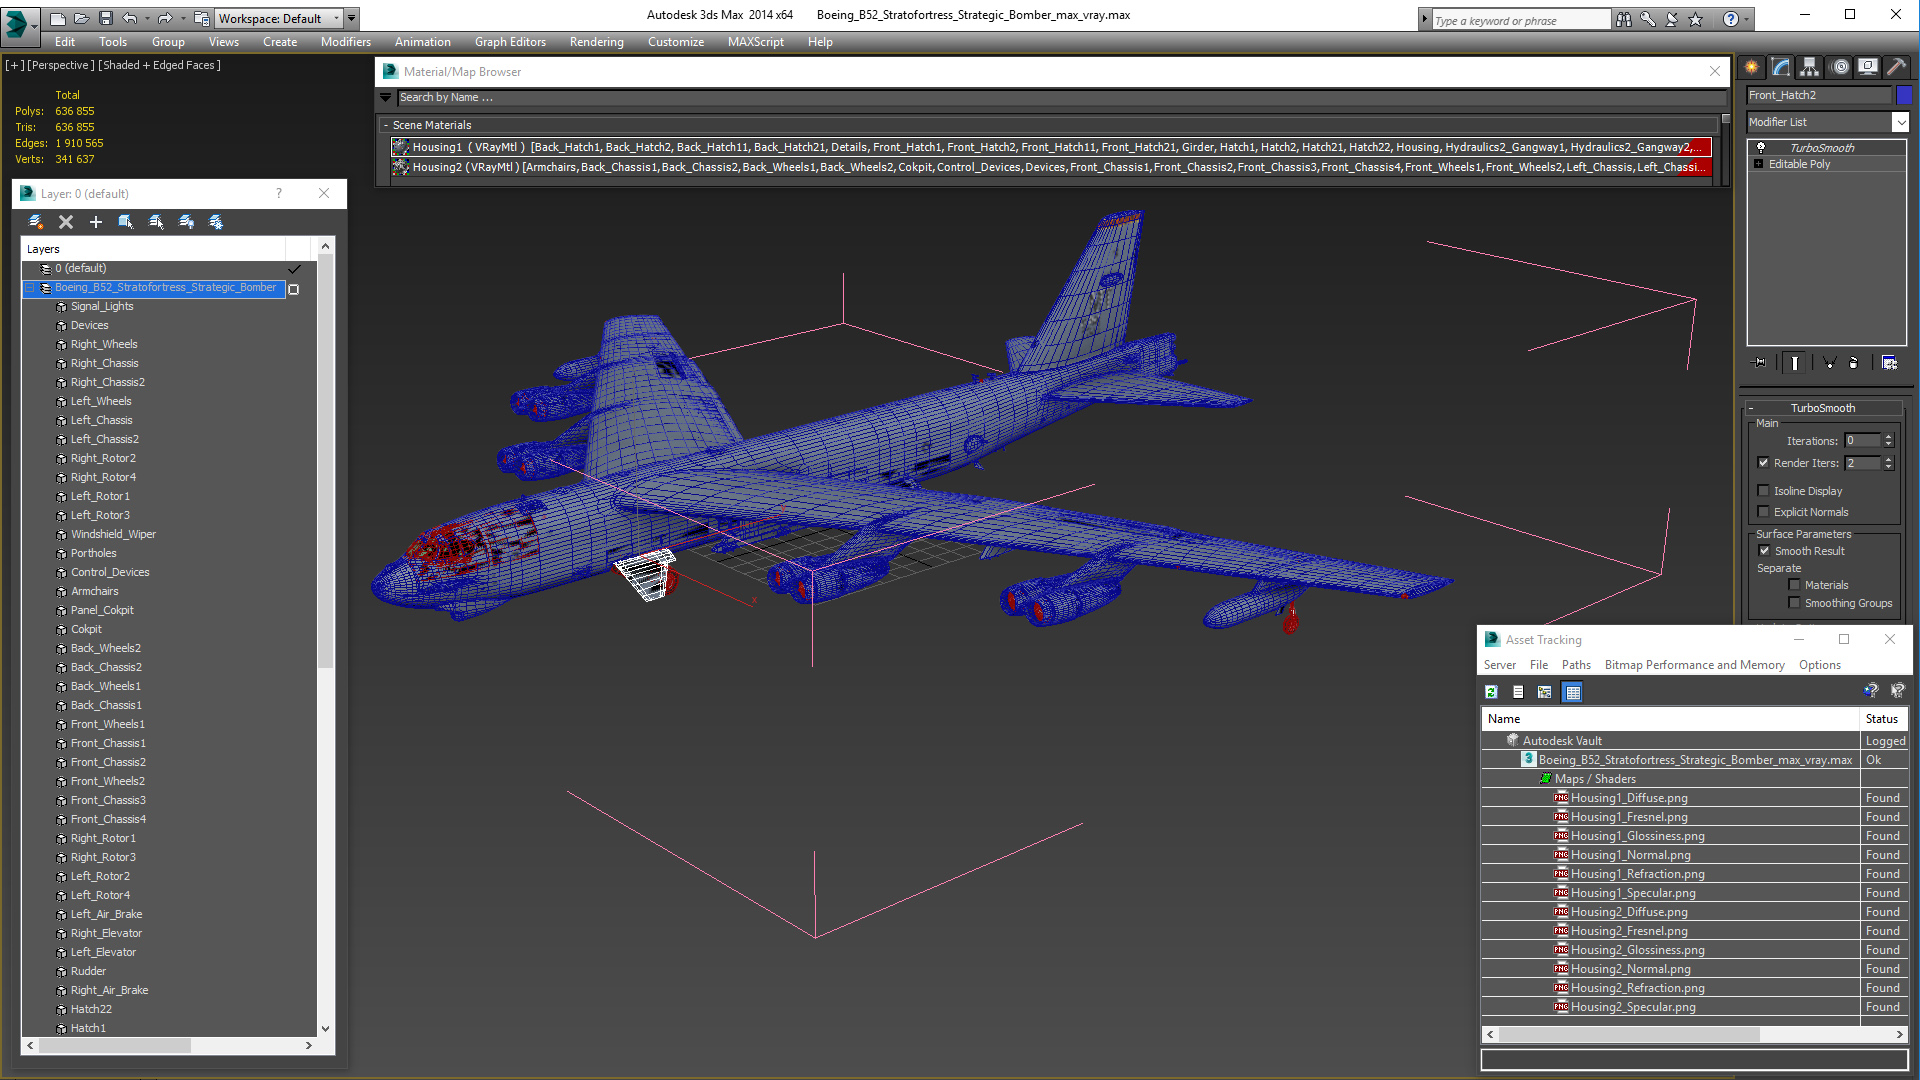This screenshot has height=1080, width=1920.
Task: Open Material/Map Browser options arrow
Action: (386, 97)
